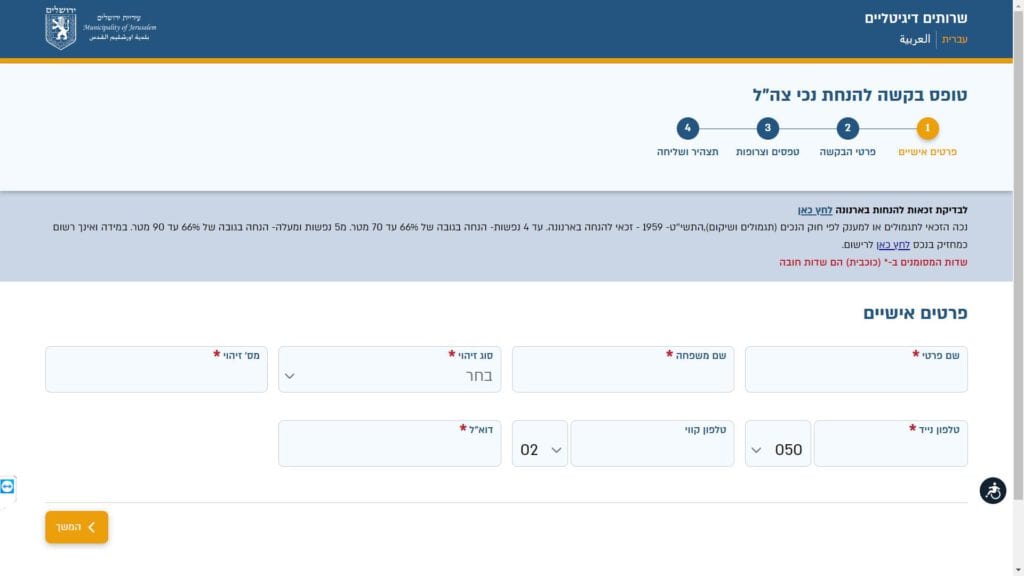Open the סוג זיהוי dropdown
Viewport: 1024px width, 576px height.
[388, 376]
